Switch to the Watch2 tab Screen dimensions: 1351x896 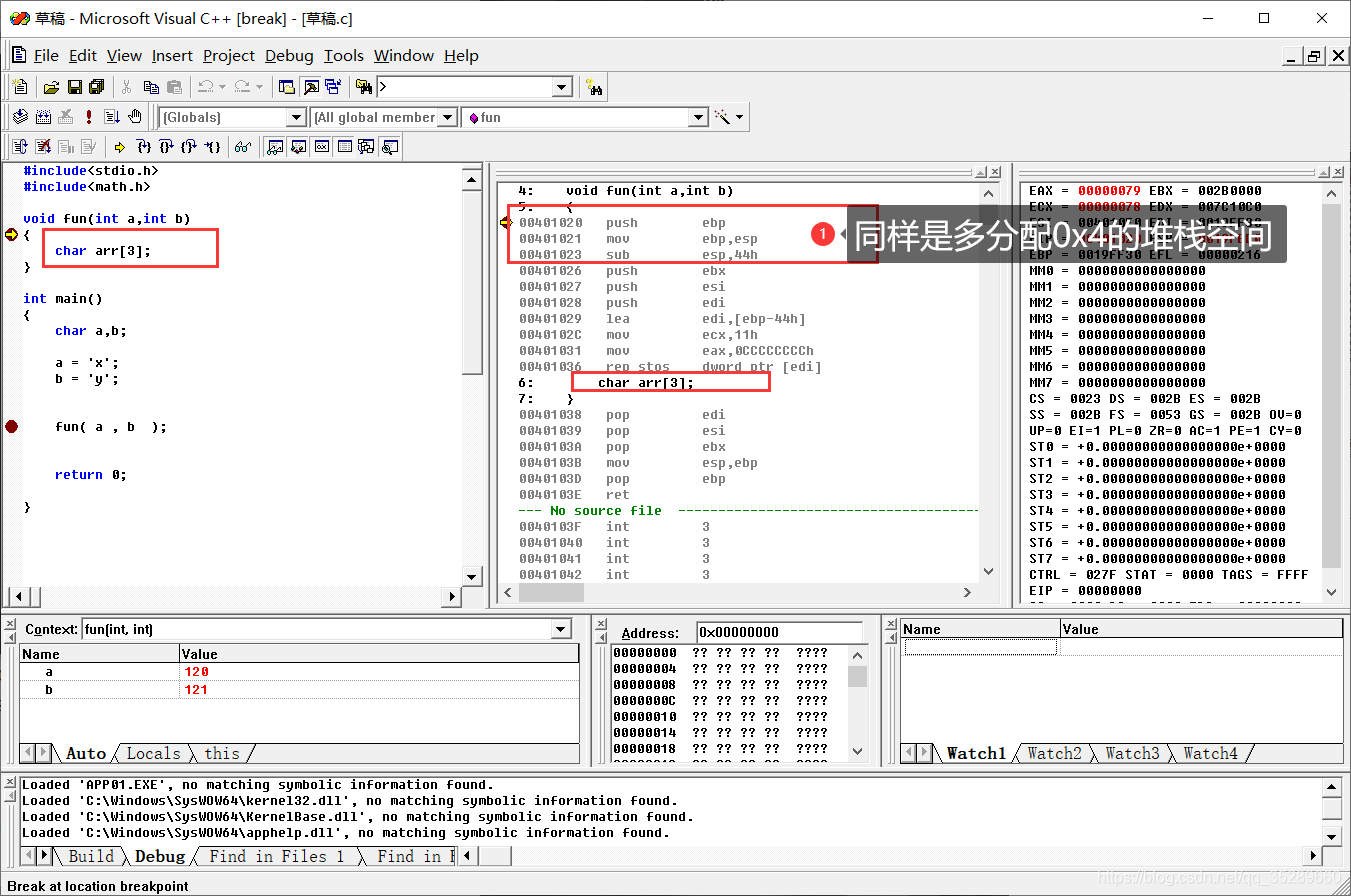[1054, 753]
